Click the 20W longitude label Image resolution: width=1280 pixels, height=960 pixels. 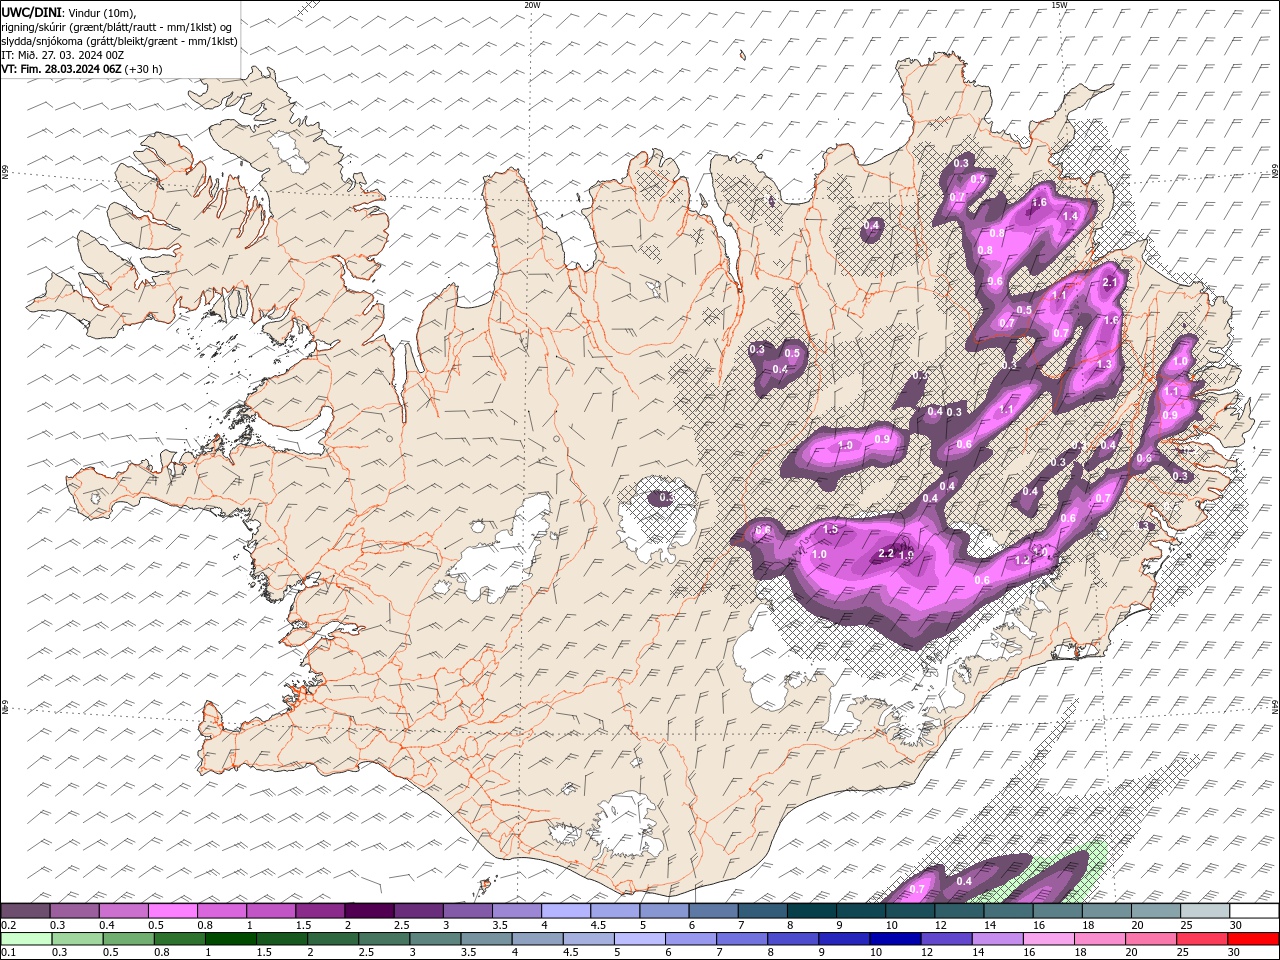coord(532,5)
